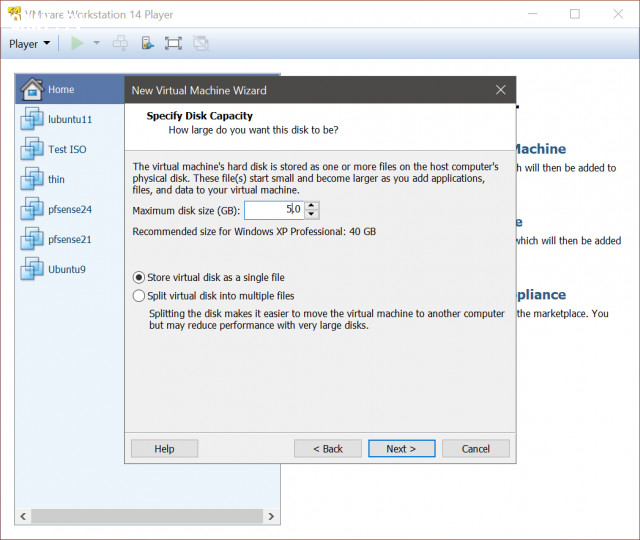Image resolution: width=640 pixels, height=540 pixels.
Task: Click the pfsense24 VM icon
Action: (x=32, y=209)
